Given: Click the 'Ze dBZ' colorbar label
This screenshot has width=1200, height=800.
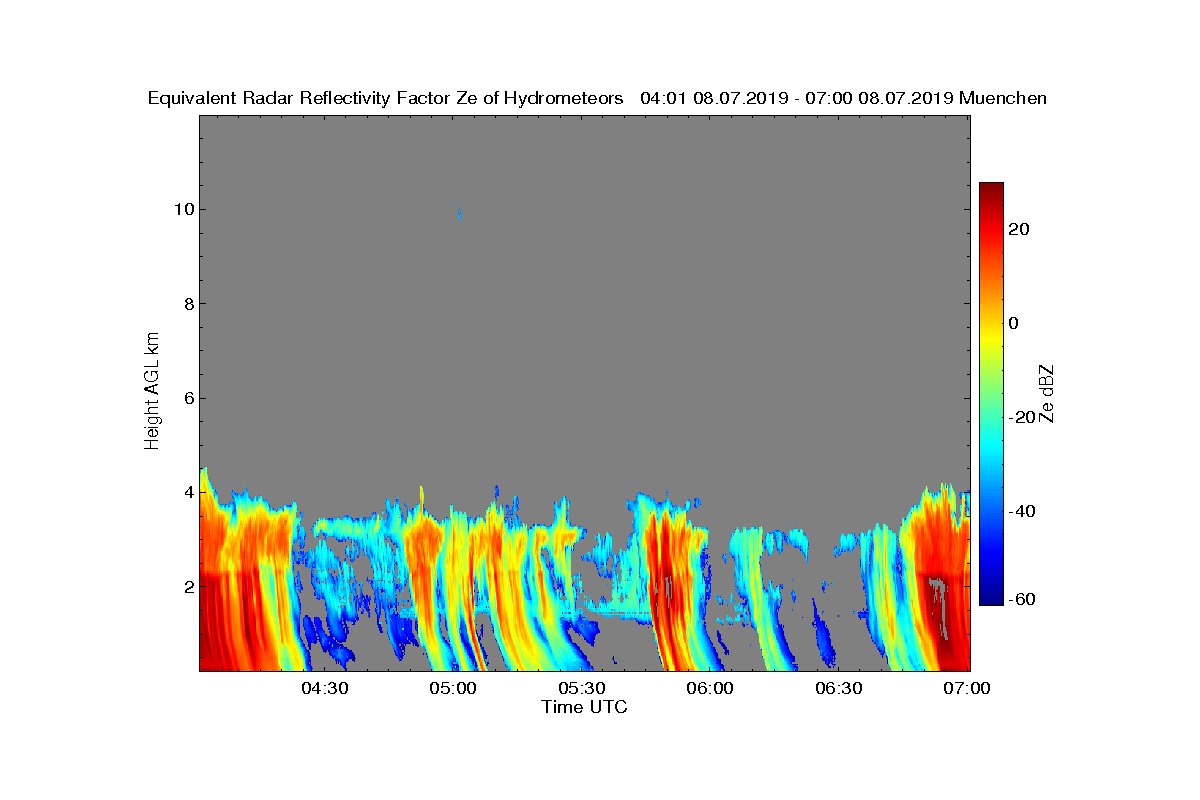Looking at the screenshot, I should 1048,393.
